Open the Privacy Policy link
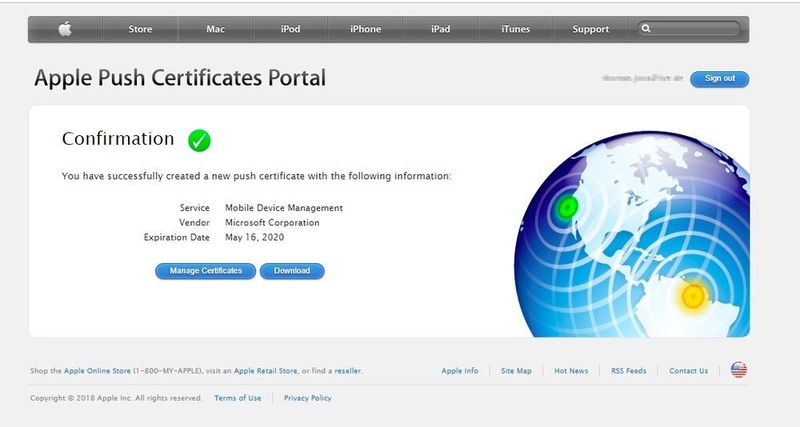 (308, 398)
